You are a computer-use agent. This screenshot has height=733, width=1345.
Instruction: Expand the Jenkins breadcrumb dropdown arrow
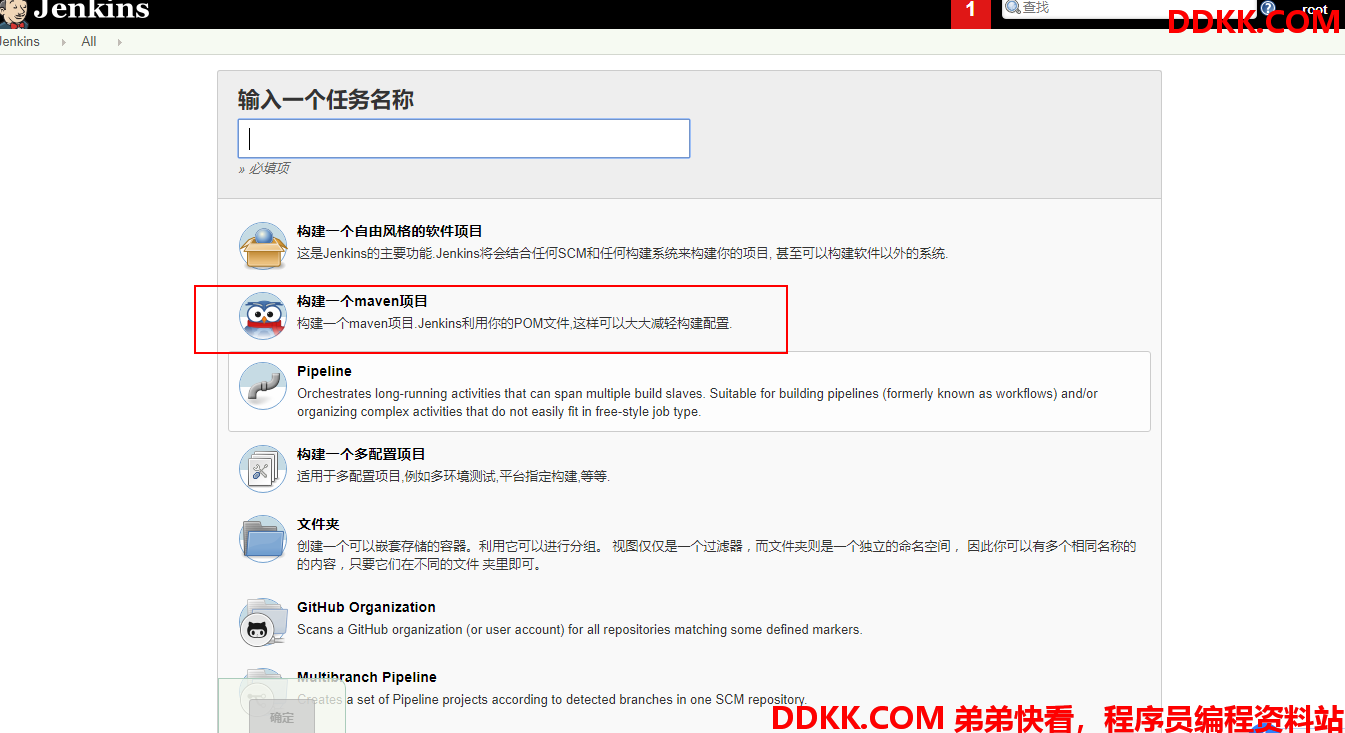coord(65,42)
